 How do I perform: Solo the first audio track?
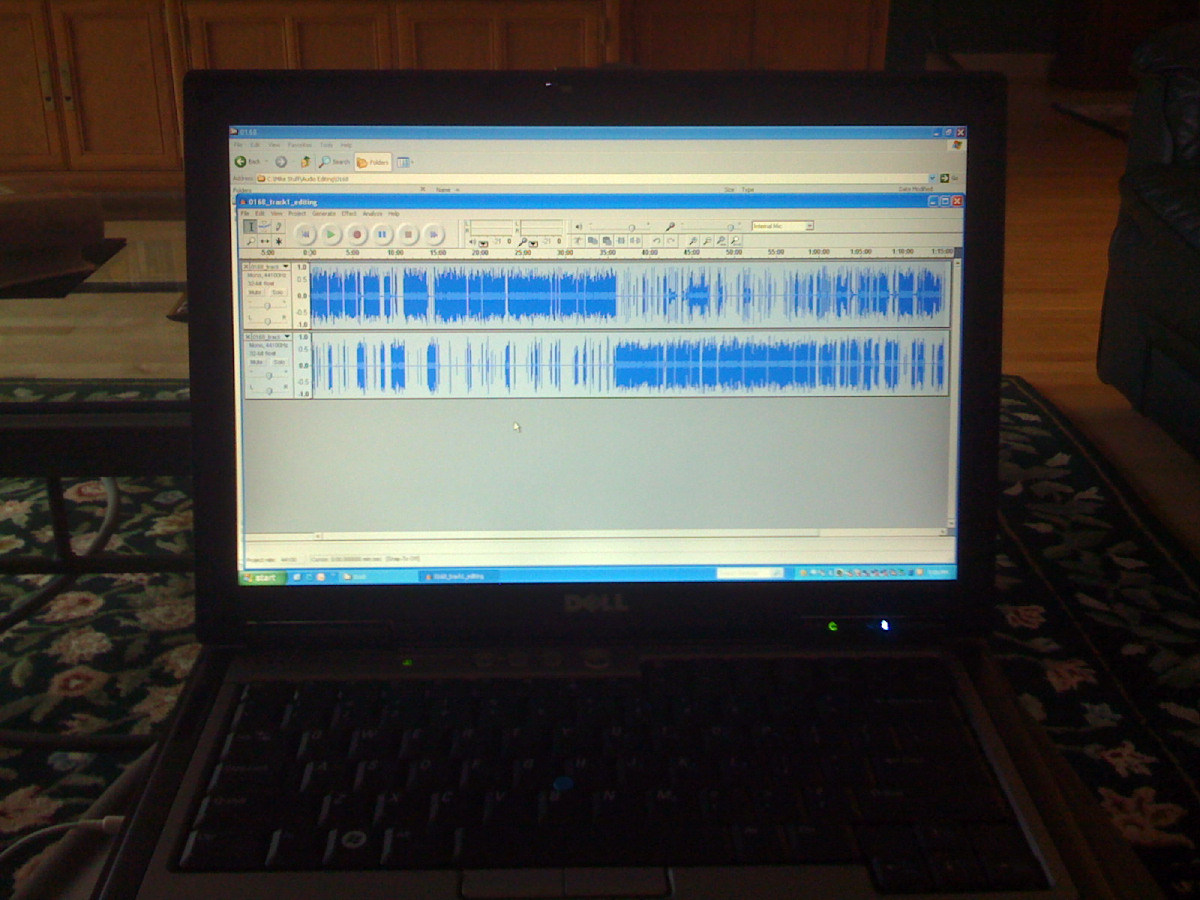click(x=278, y=292)
